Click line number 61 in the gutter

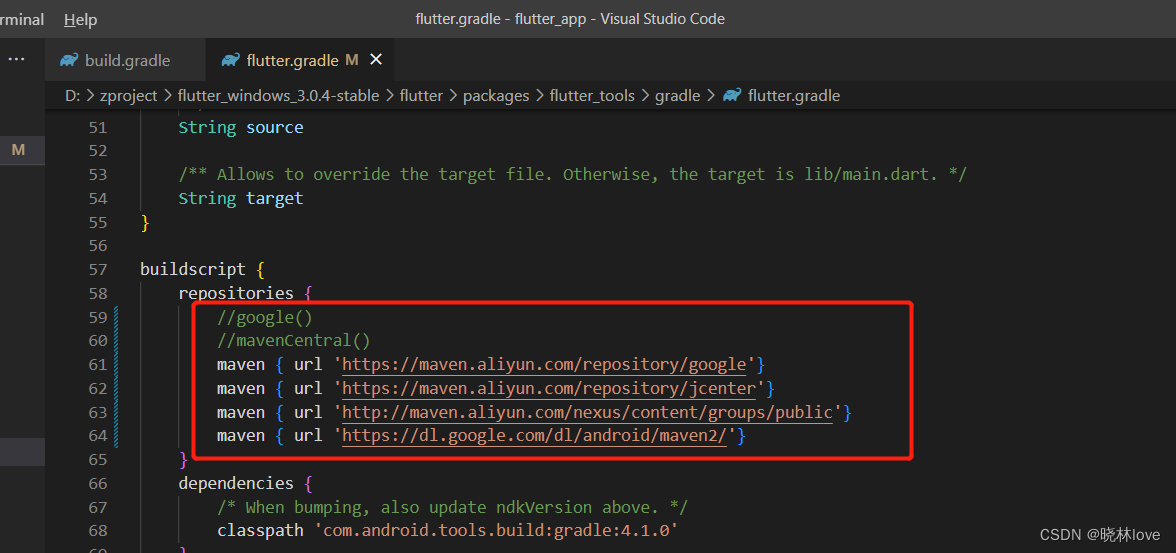click(x=98, y=365)
